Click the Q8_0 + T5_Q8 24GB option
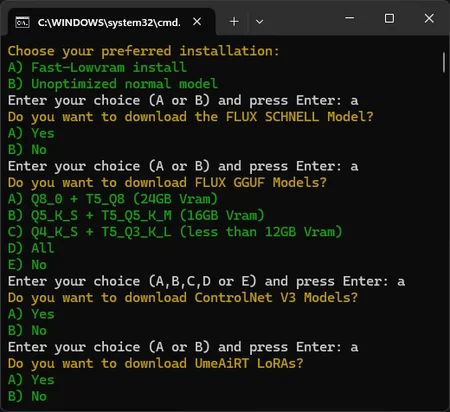The height and width of the screenshot is (412, 450). [113, 199]
